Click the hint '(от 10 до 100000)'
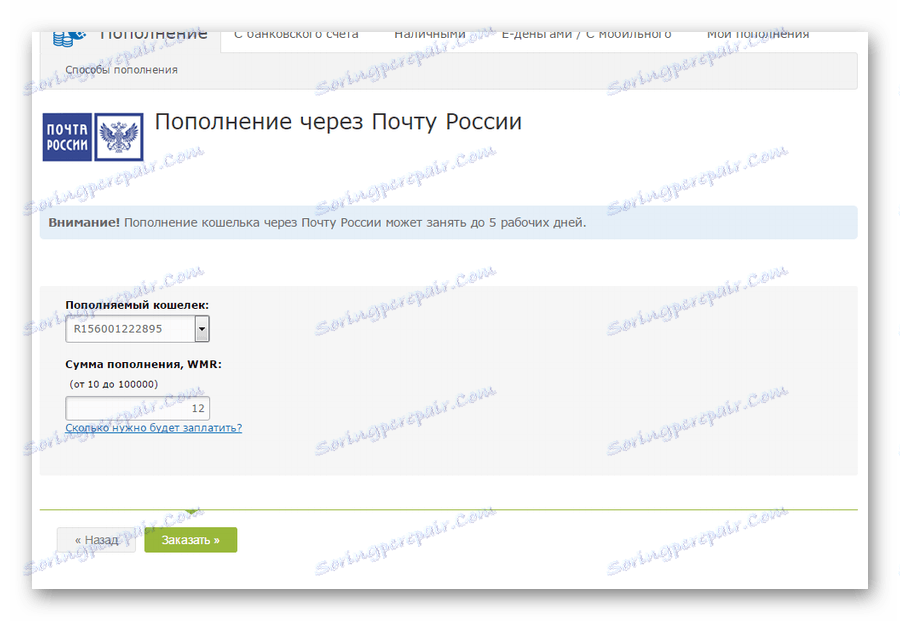This screenshot has height=621, width=900. (x=114, y=384)
